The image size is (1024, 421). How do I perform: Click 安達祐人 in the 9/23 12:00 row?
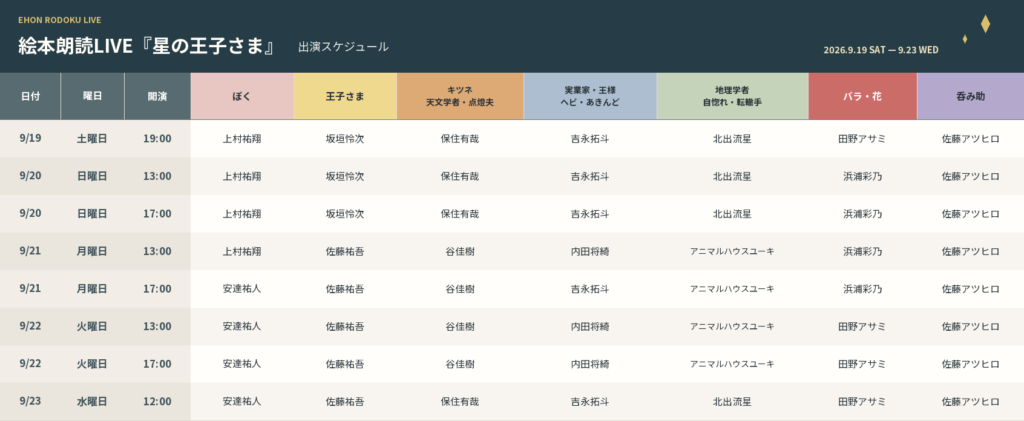(242, 401)
